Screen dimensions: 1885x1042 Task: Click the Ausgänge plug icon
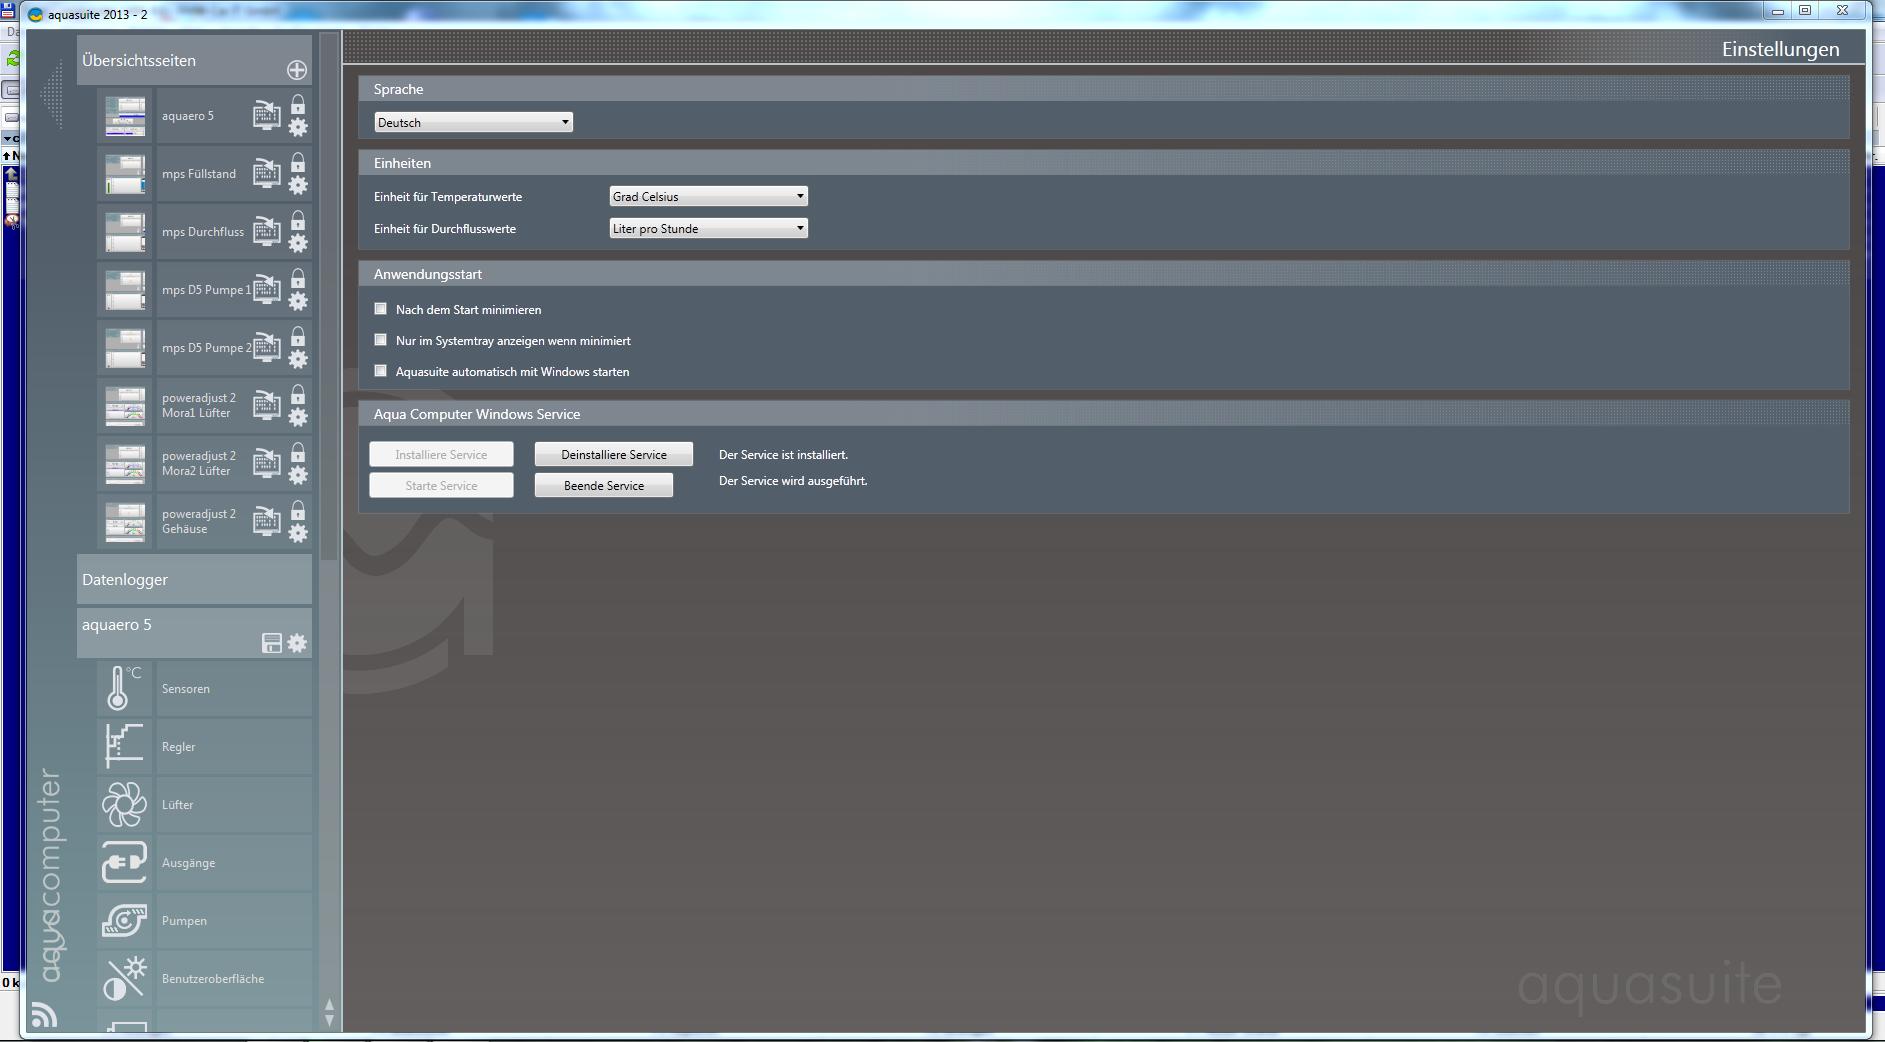click(x=125, y=862)
